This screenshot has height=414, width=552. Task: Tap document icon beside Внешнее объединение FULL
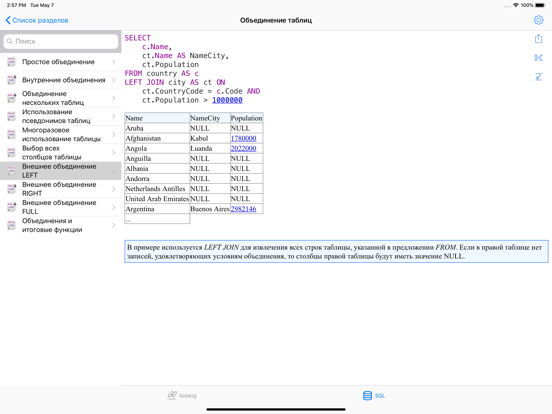coord(12,207)
